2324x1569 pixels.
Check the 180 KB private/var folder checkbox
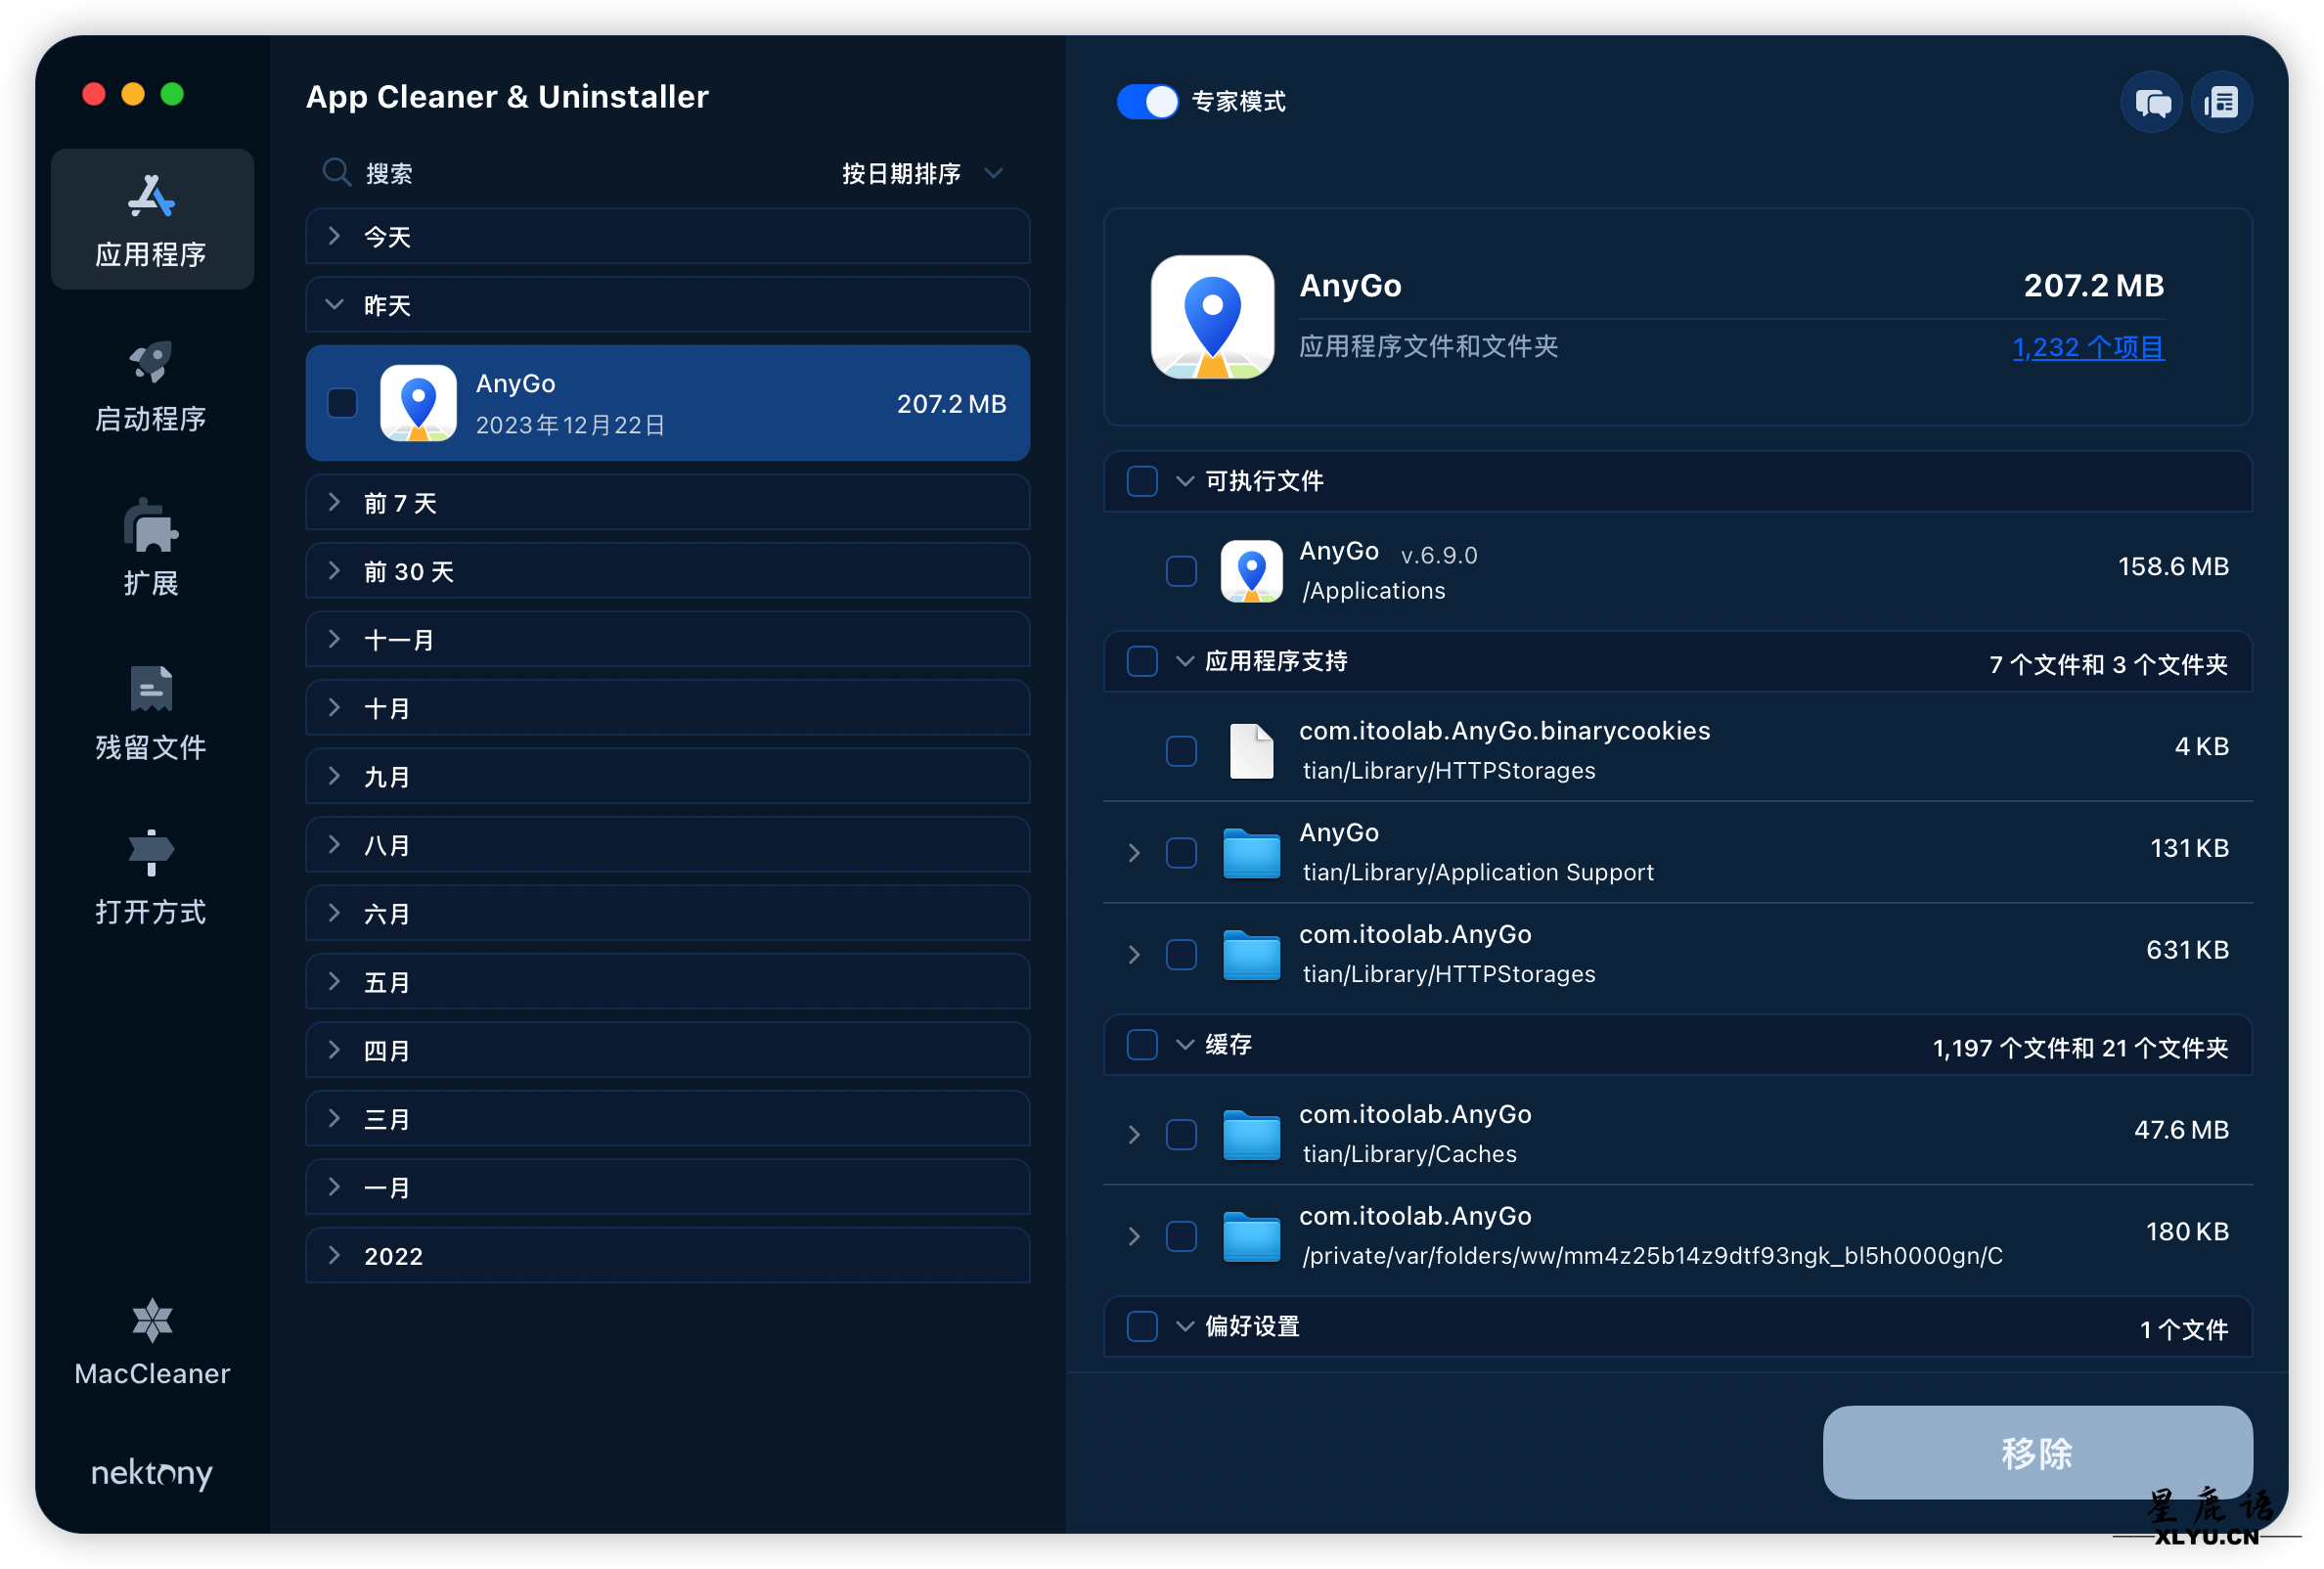(x=1181, y=1237)
